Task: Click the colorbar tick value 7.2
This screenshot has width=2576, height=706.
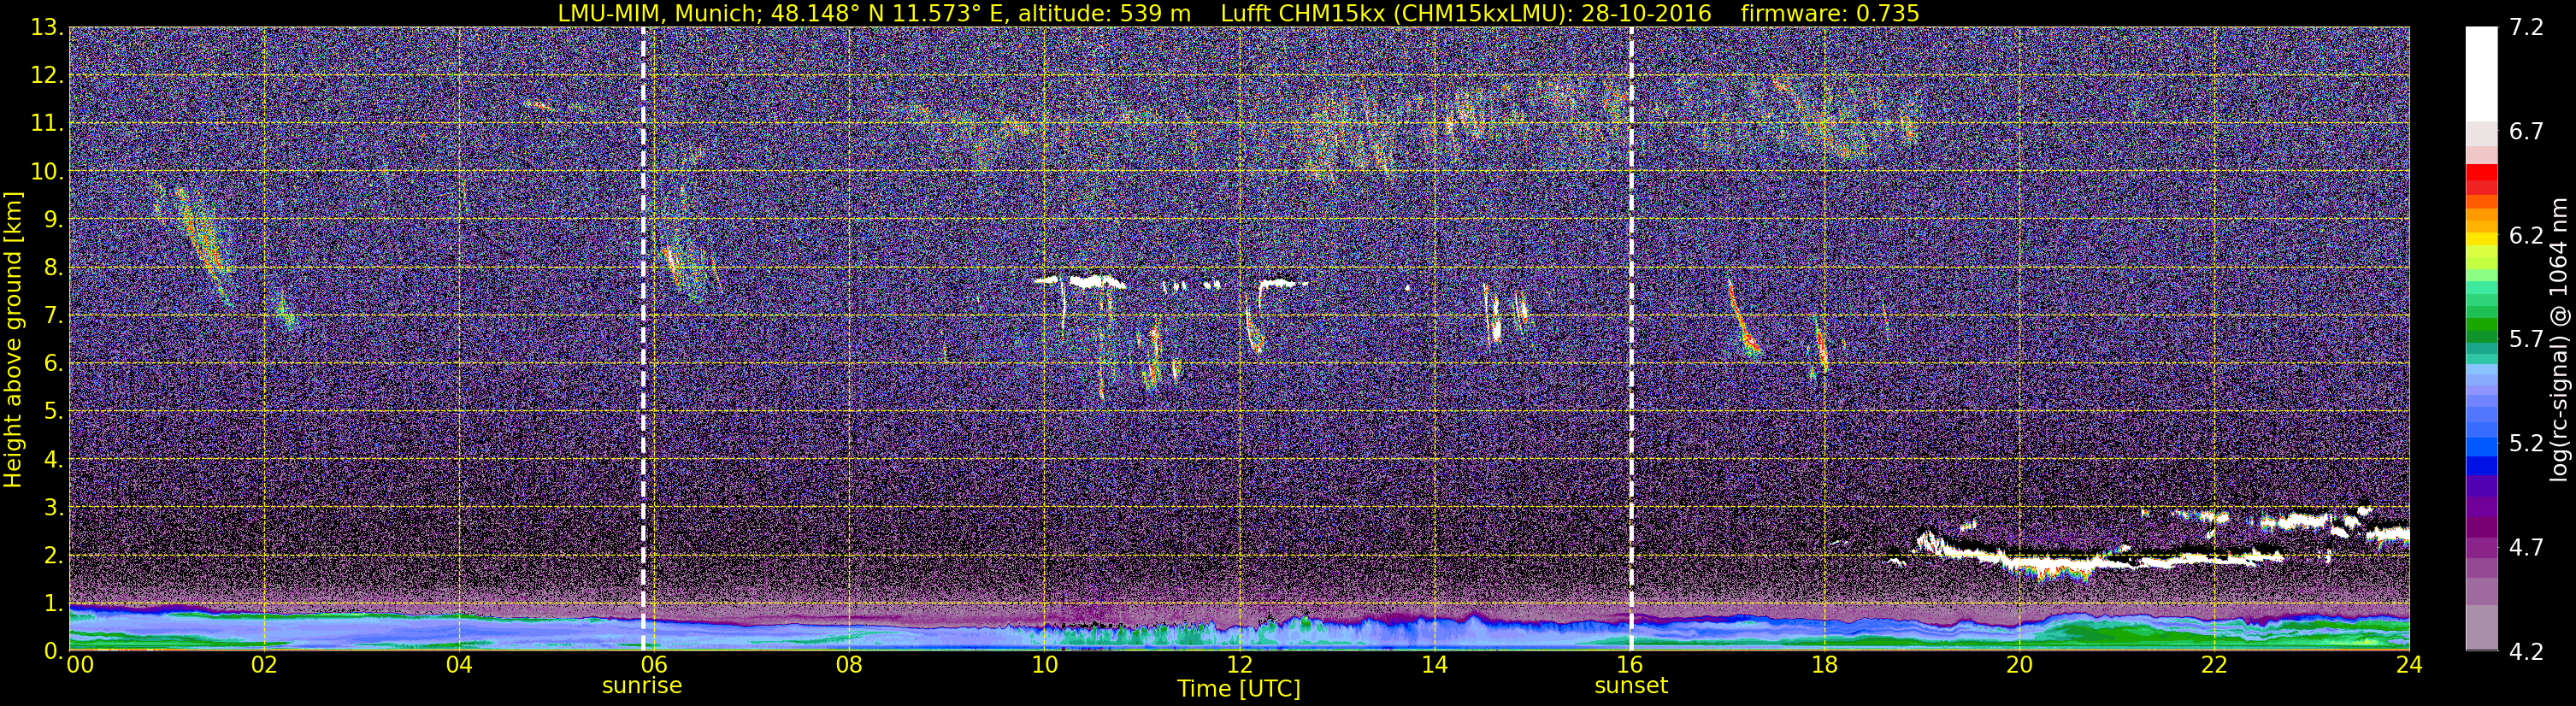Action: tap(2526, 28)
